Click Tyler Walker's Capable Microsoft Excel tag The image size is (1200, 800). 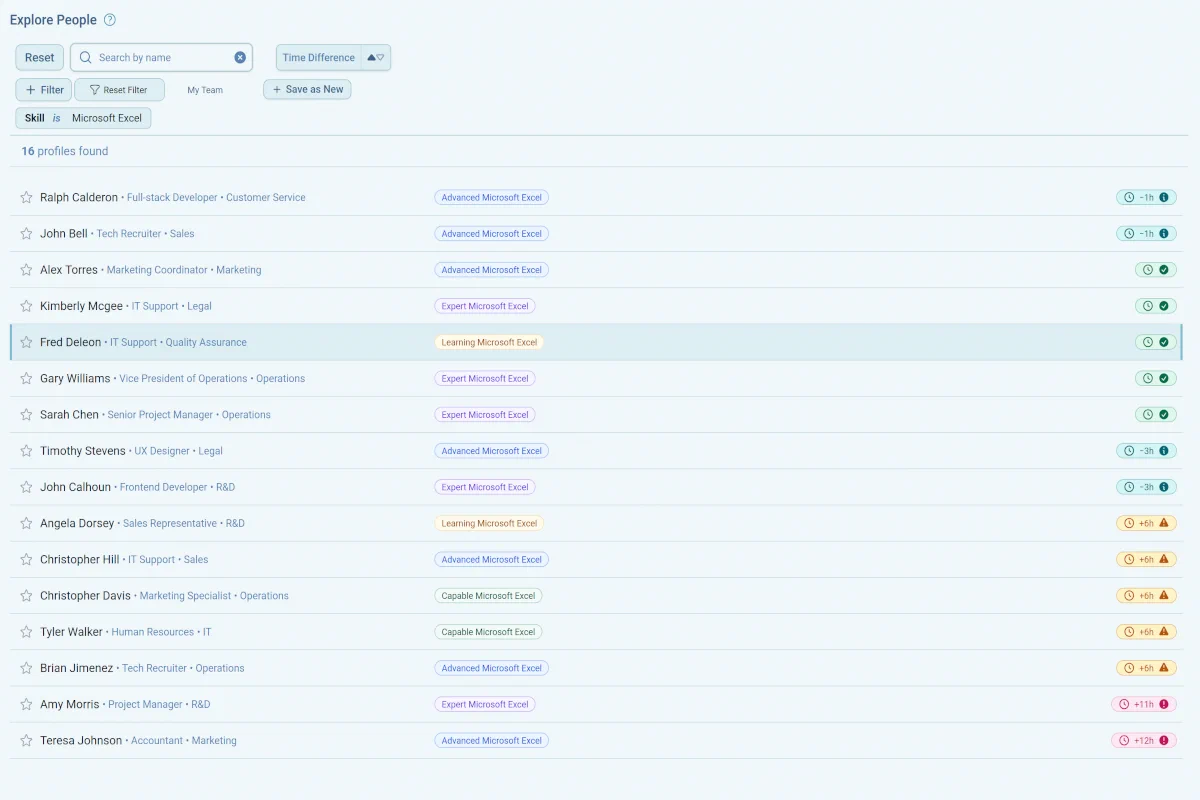point(488,632)
